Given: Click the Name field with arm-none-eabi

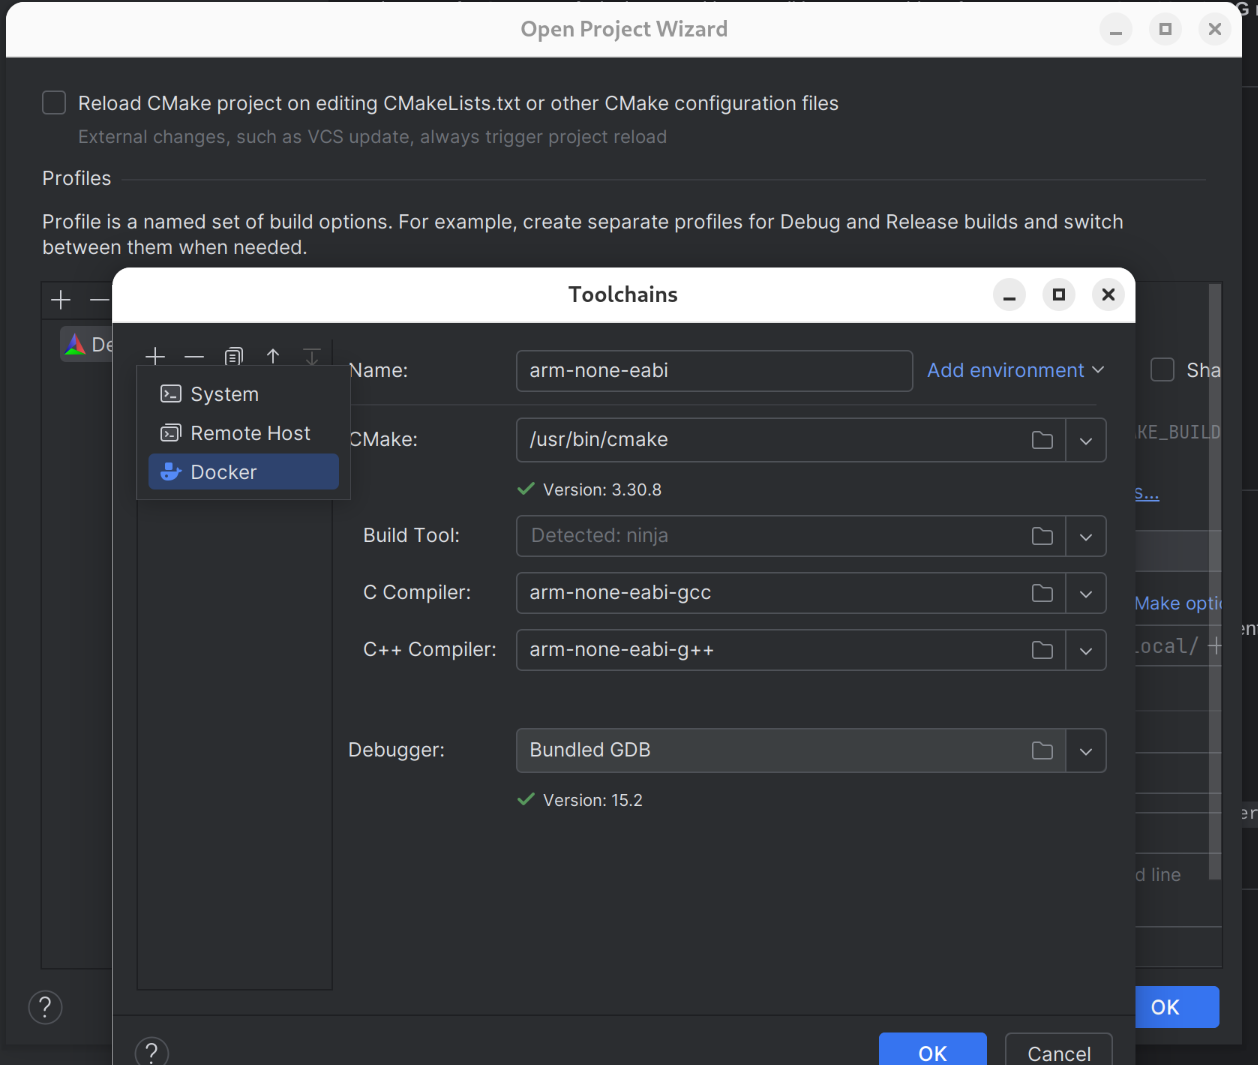Looking at the screenshot, I should [714, 370].
